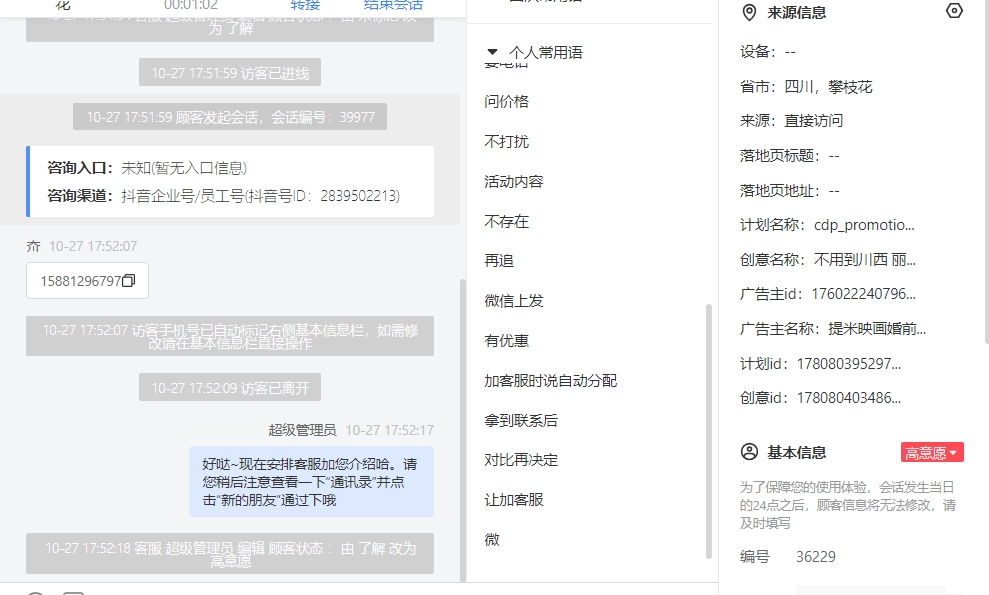
Task: Collapse the 个人常用语 phrase group
Action: click(493, 52)
